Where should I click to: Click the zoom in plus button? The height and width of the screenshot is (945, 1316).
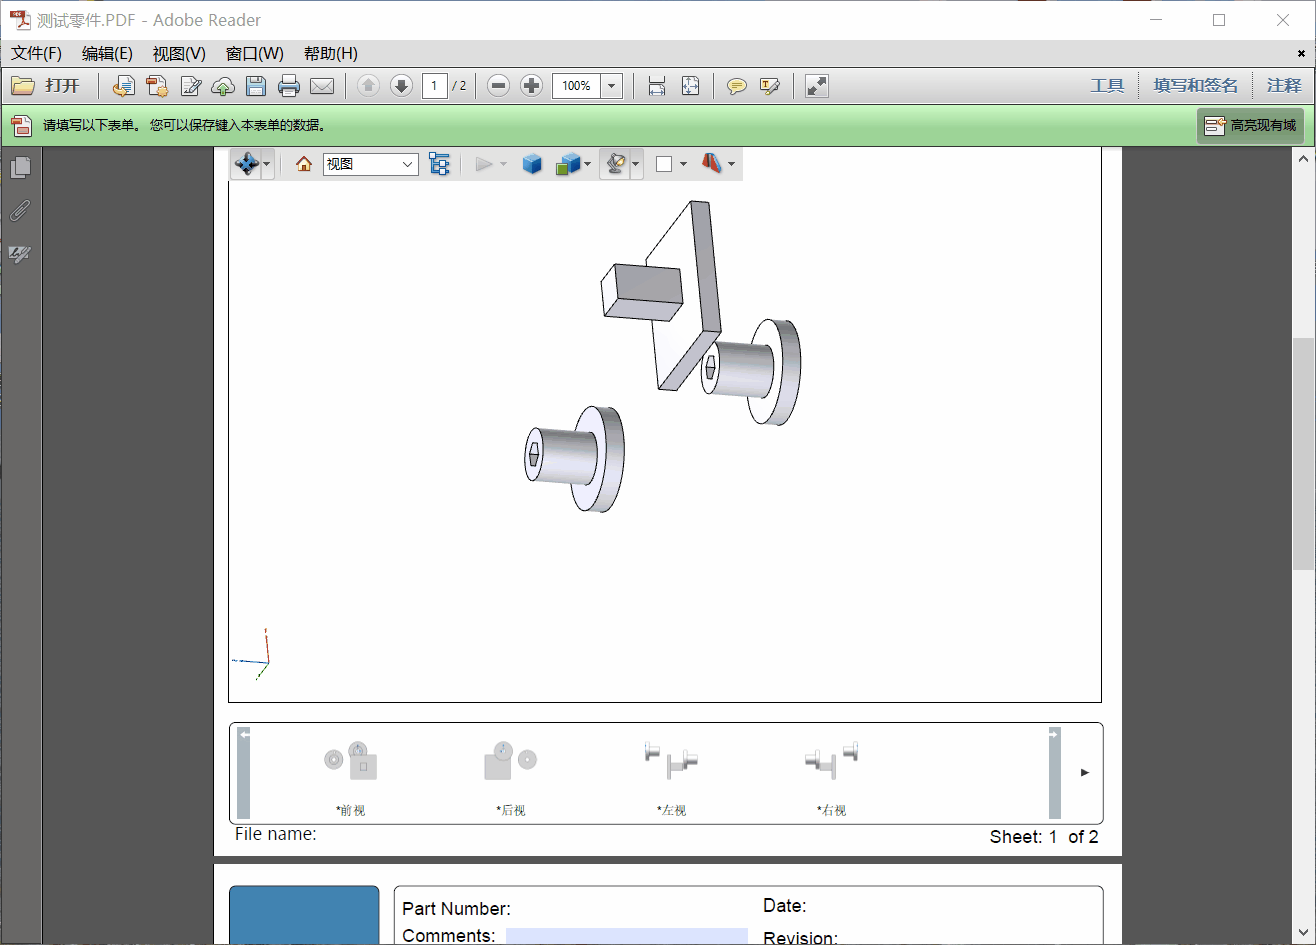(x=532, y=86)
